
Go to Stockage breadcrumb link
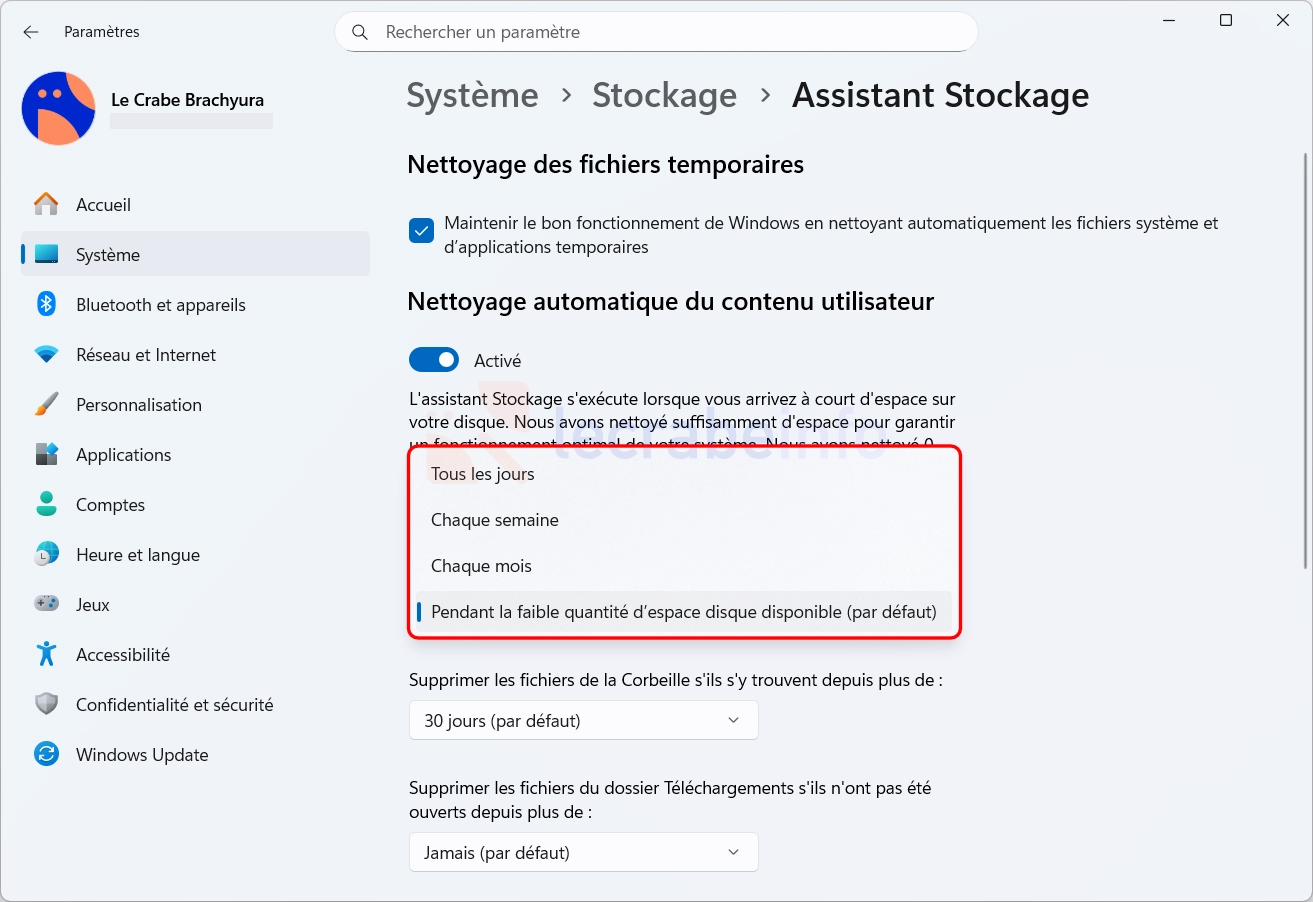pos(664,95)
